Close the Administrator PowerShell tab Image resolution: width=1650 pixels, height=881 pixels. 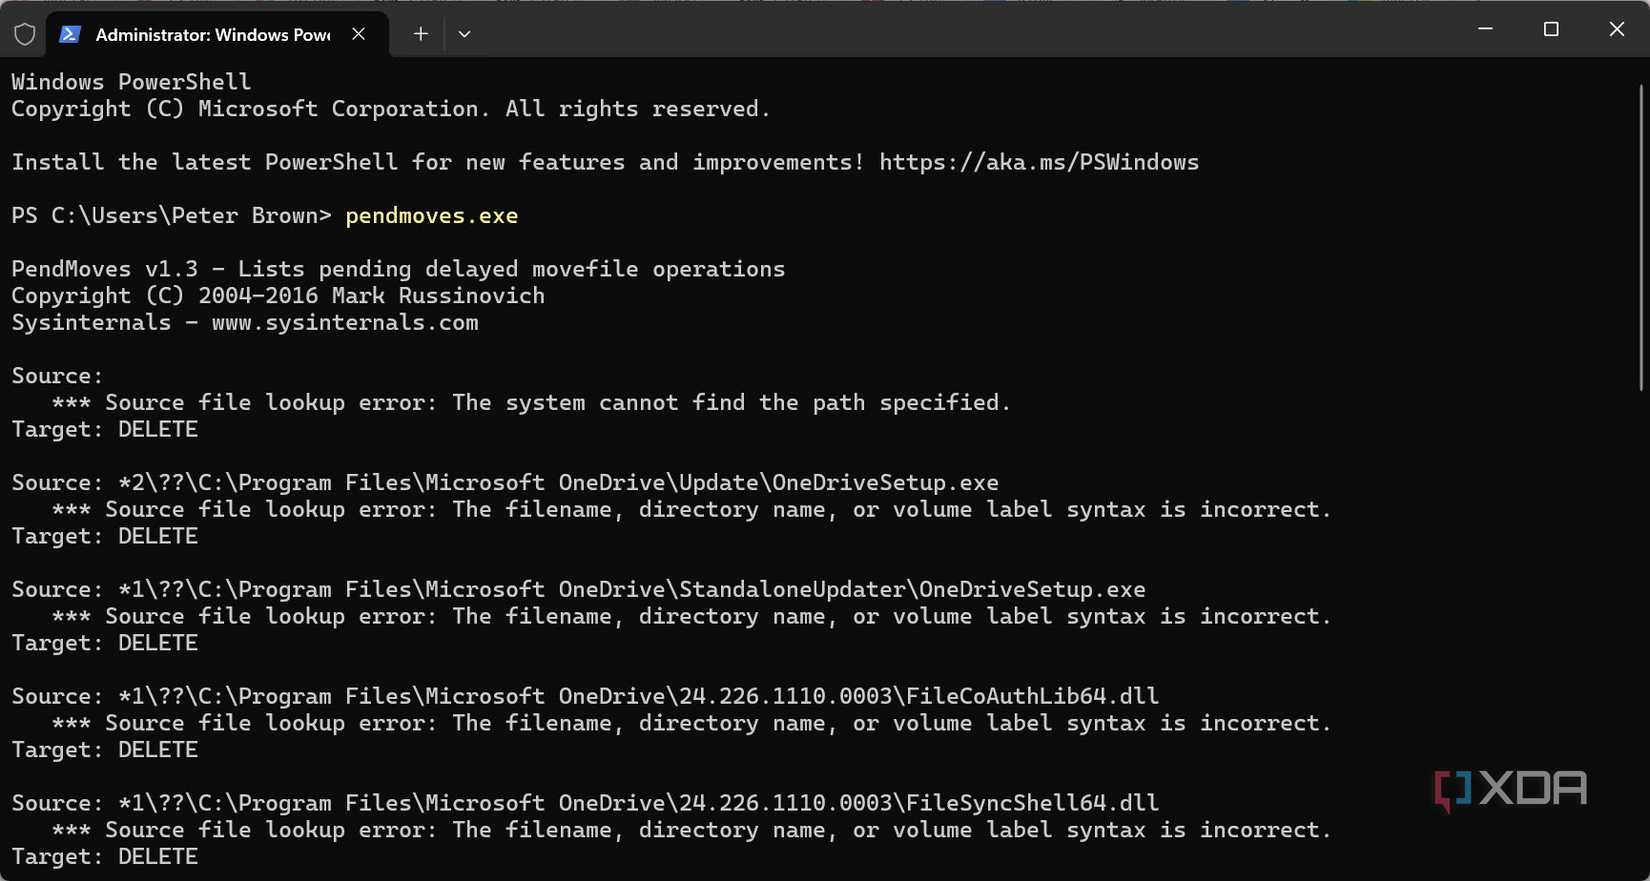(x=358, y=33)
